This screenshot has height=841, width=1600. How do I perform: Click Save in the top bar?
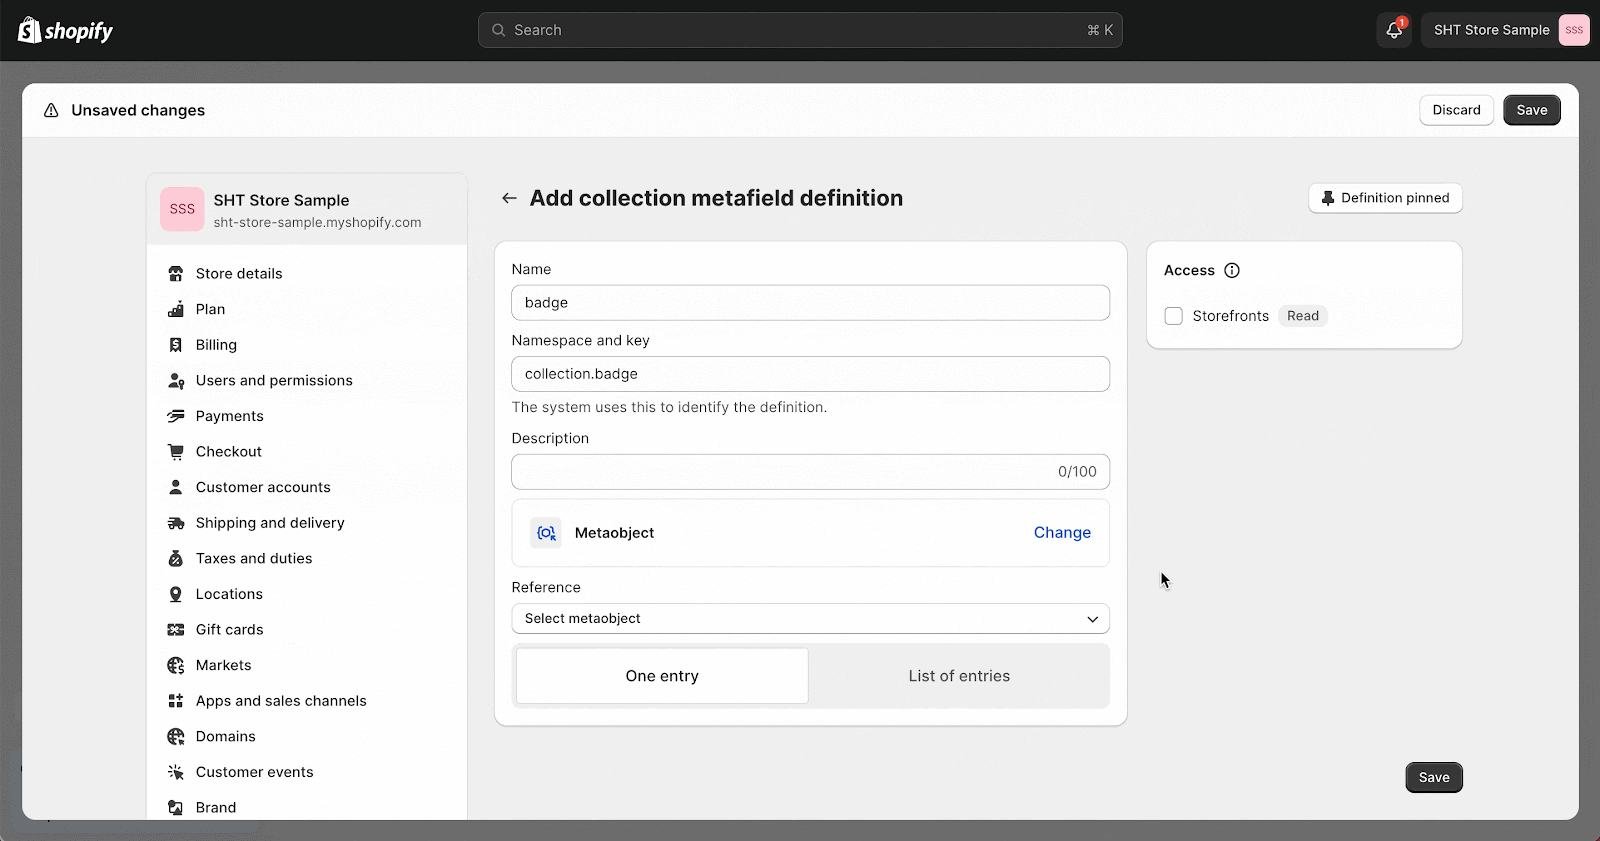point(1531,110)
